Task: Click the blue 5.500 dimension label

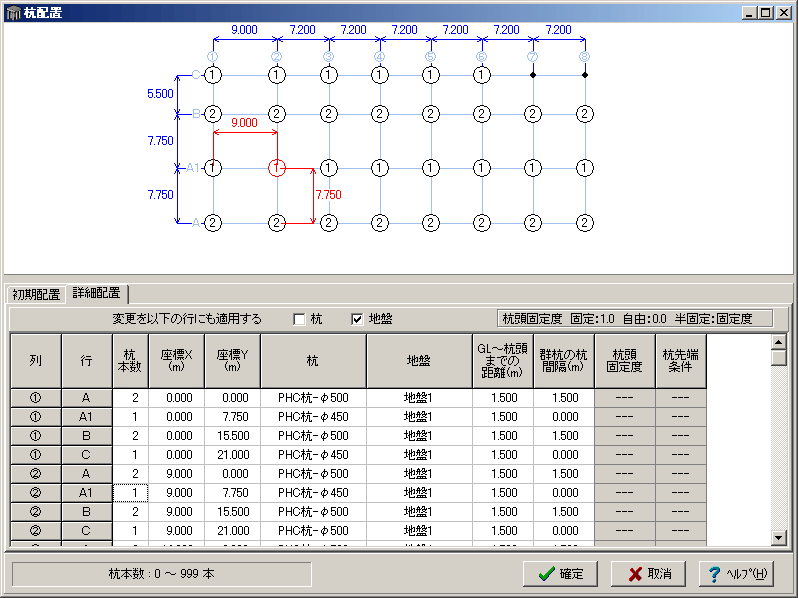Action: click(160, 94)
